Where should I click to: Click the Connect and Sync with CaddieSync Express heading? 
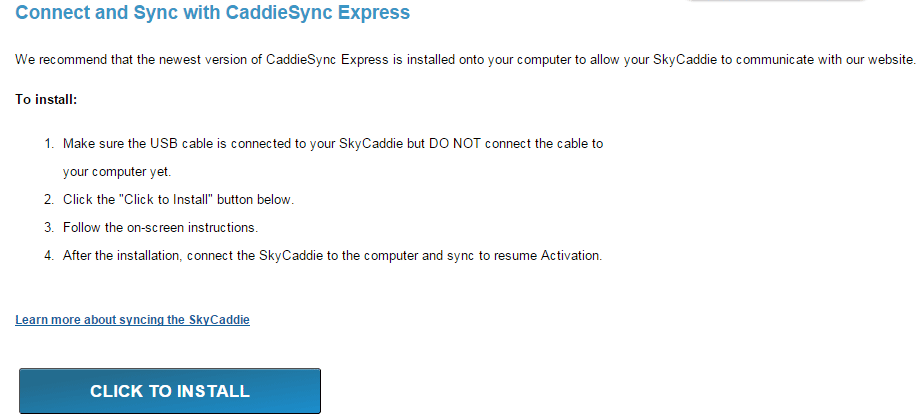(x=212, y=12)
